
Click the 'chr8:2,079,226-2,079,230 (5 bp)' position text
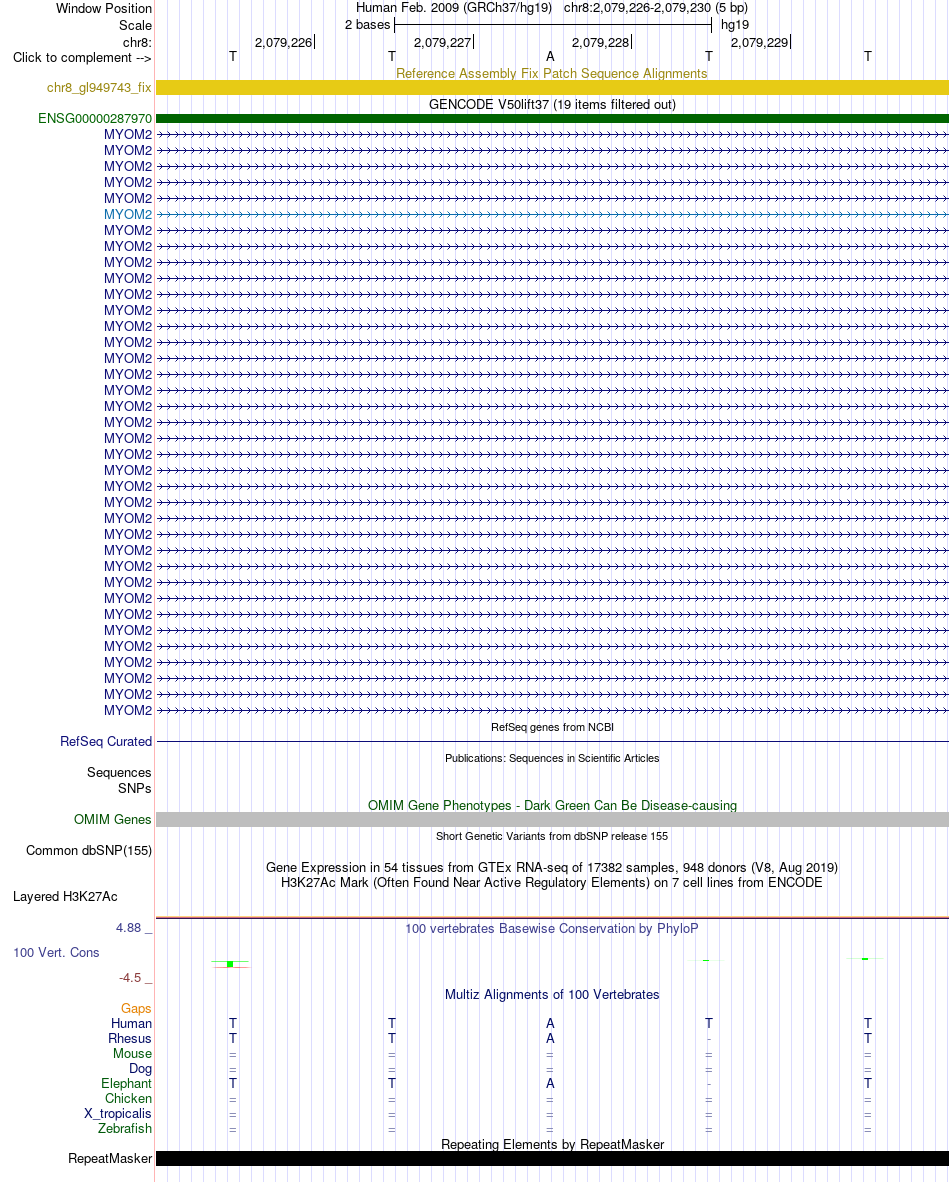pos(656,8)
